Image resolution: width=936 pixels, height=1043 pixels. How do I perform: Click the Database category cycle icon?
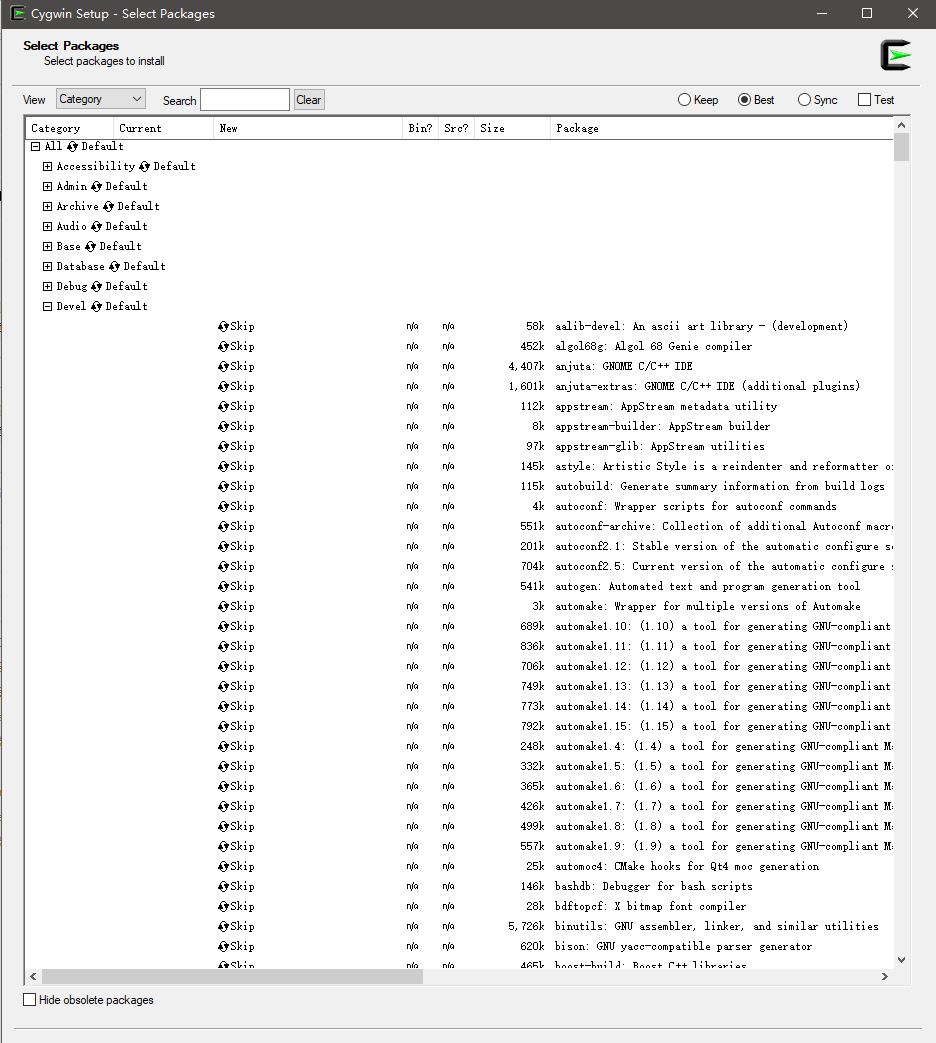[114, 266]
